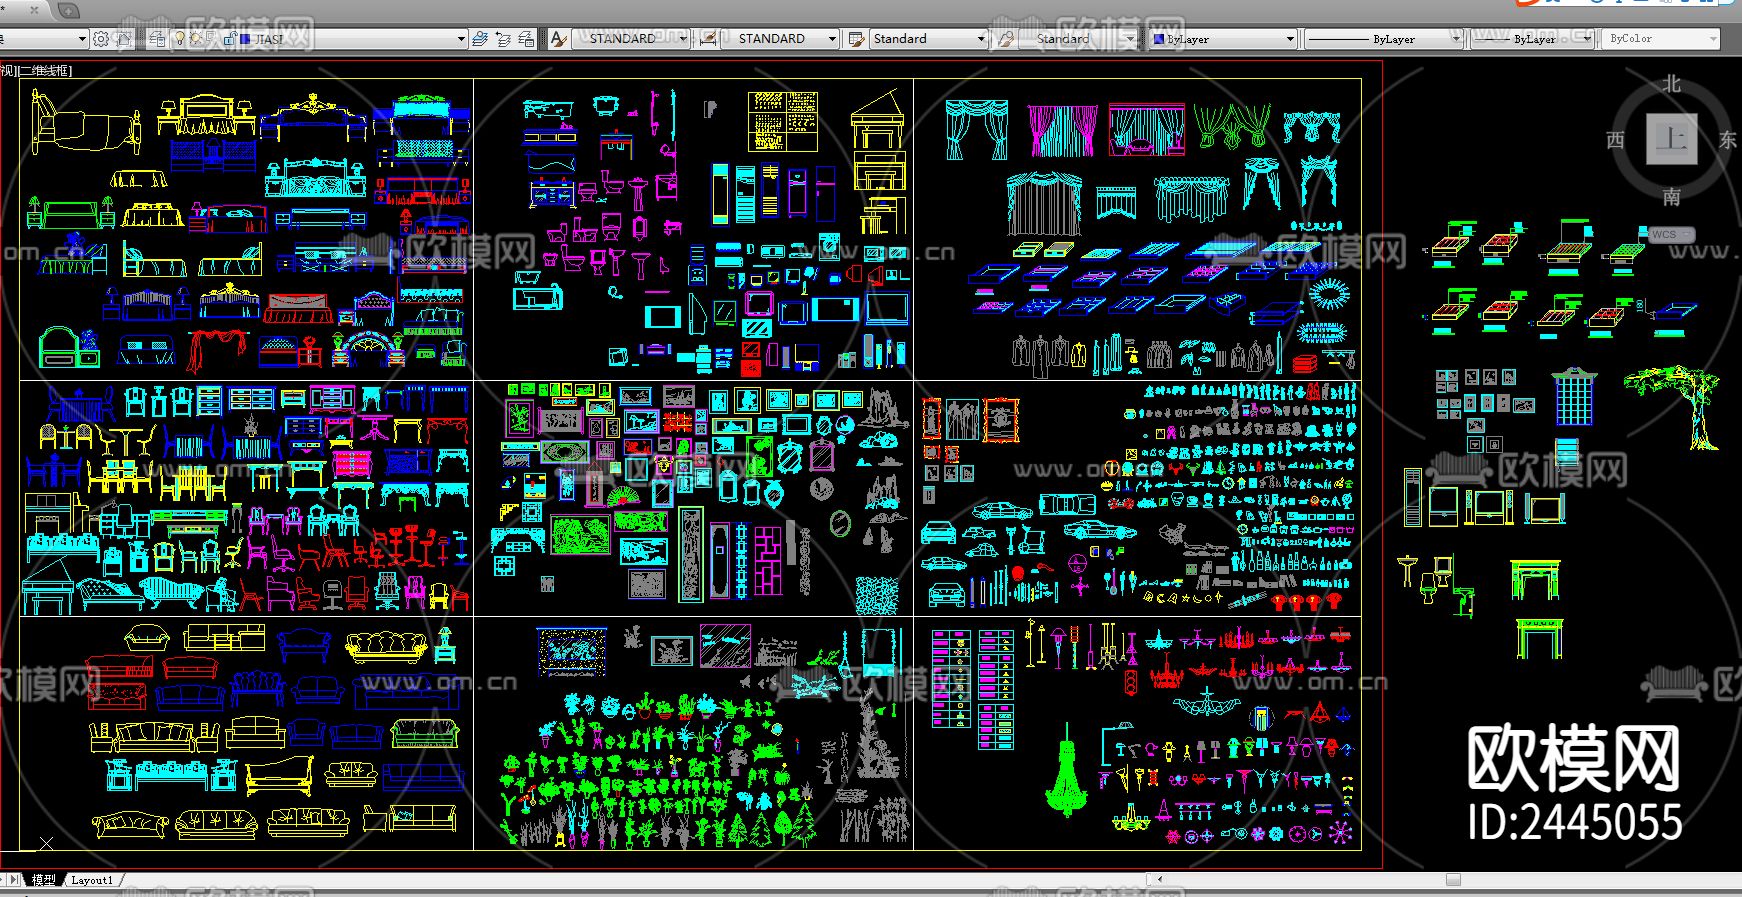Click the ViewCube 上 (top) face
The height and width of the screenshot is (897, 1742).
tap(1671, 140)
